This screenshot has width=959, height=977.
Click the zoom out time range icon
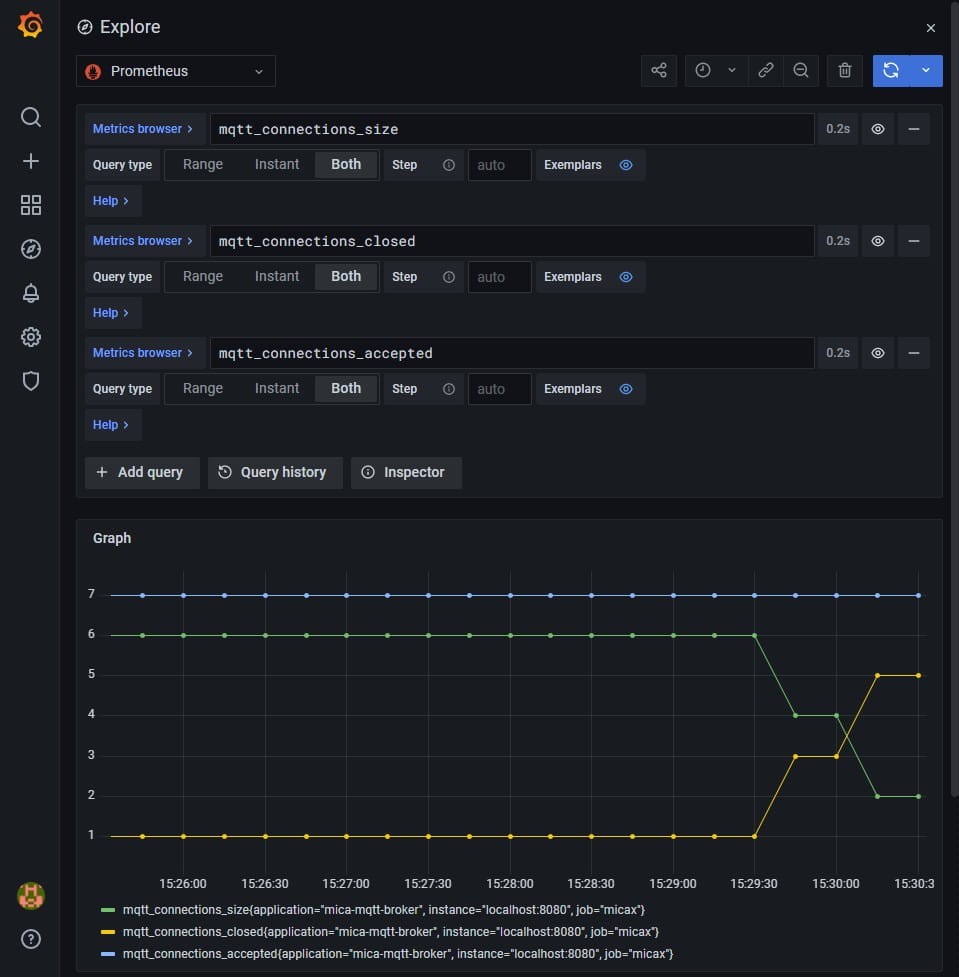tap(800, 71)
